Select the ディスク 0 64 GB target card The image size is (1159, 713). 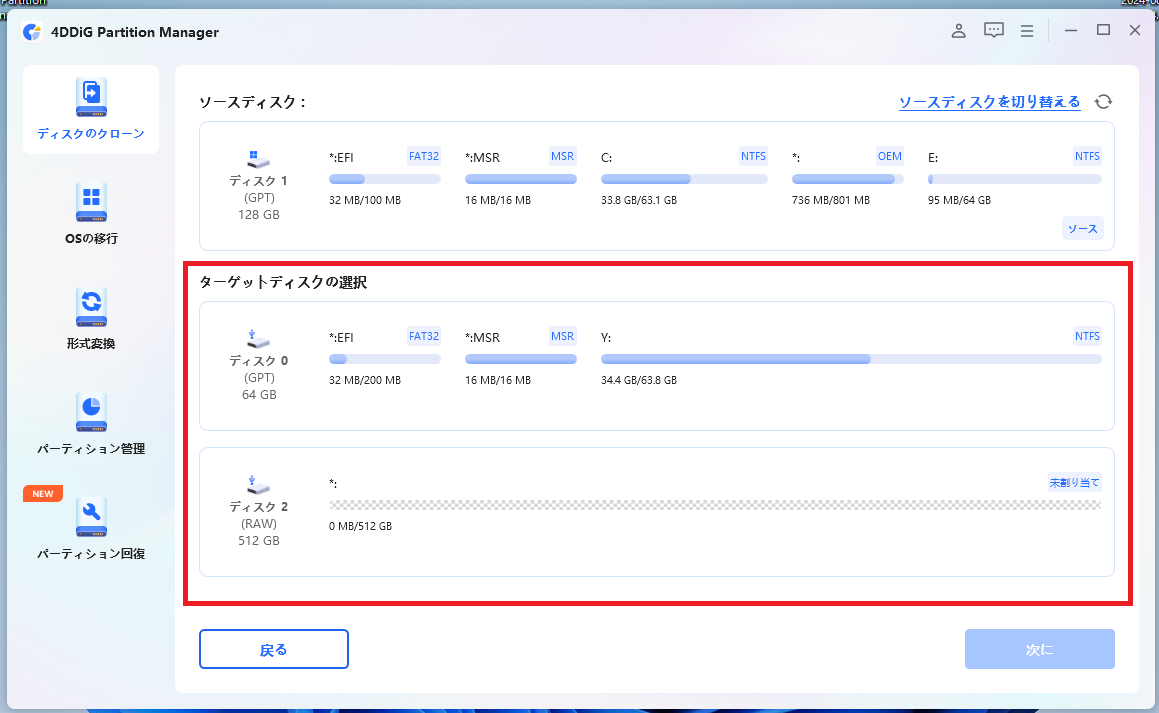656,366
